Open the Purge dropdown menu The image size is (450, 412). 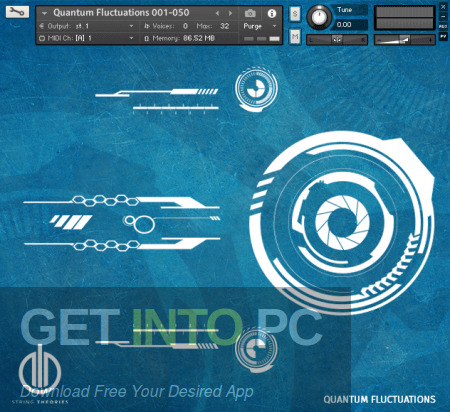click(x=260, y=26)
